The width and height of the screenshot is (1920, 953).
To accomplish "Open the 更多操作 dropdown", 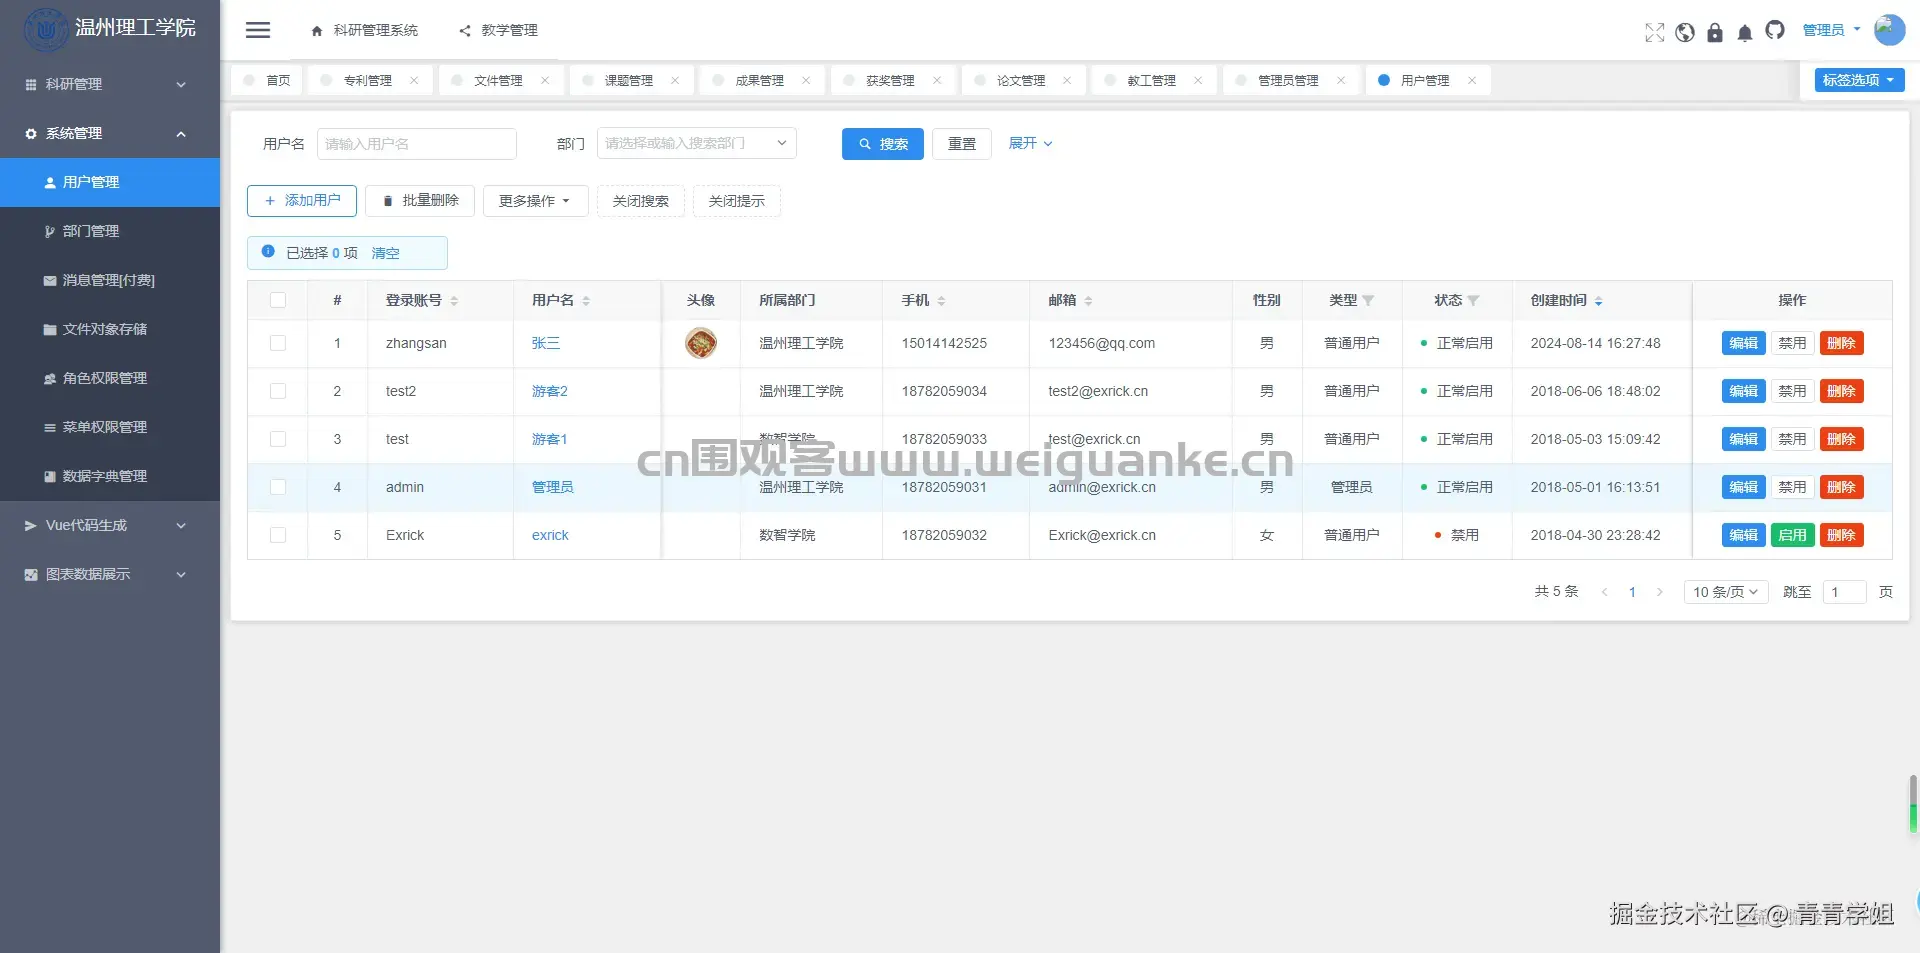I will tap(535, 201).
